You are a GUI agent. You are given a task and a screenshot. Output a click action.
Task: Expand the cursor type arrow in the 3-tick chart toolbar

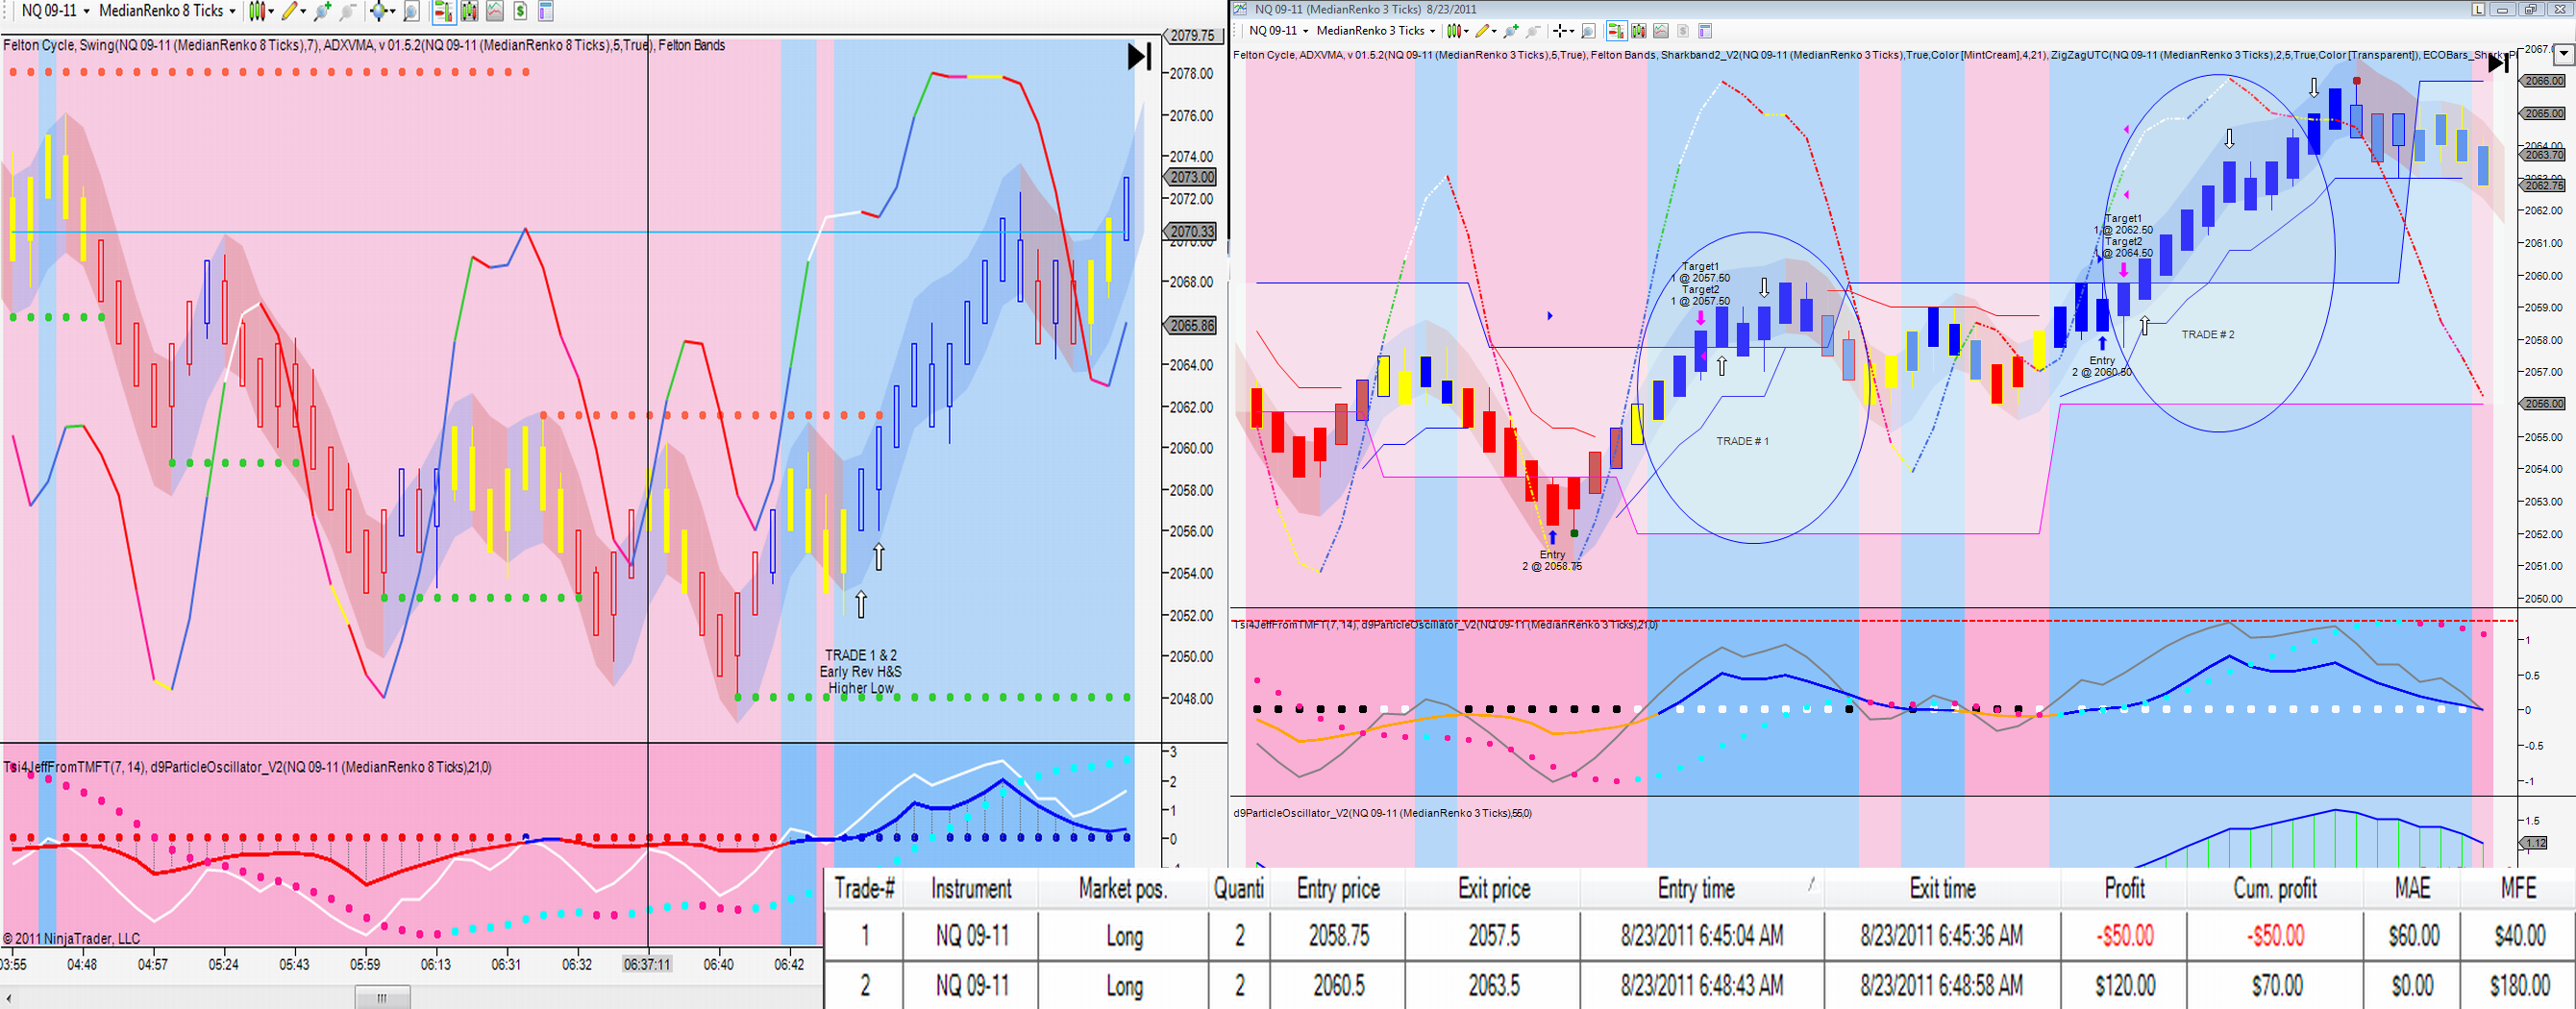click(1573, 31)
